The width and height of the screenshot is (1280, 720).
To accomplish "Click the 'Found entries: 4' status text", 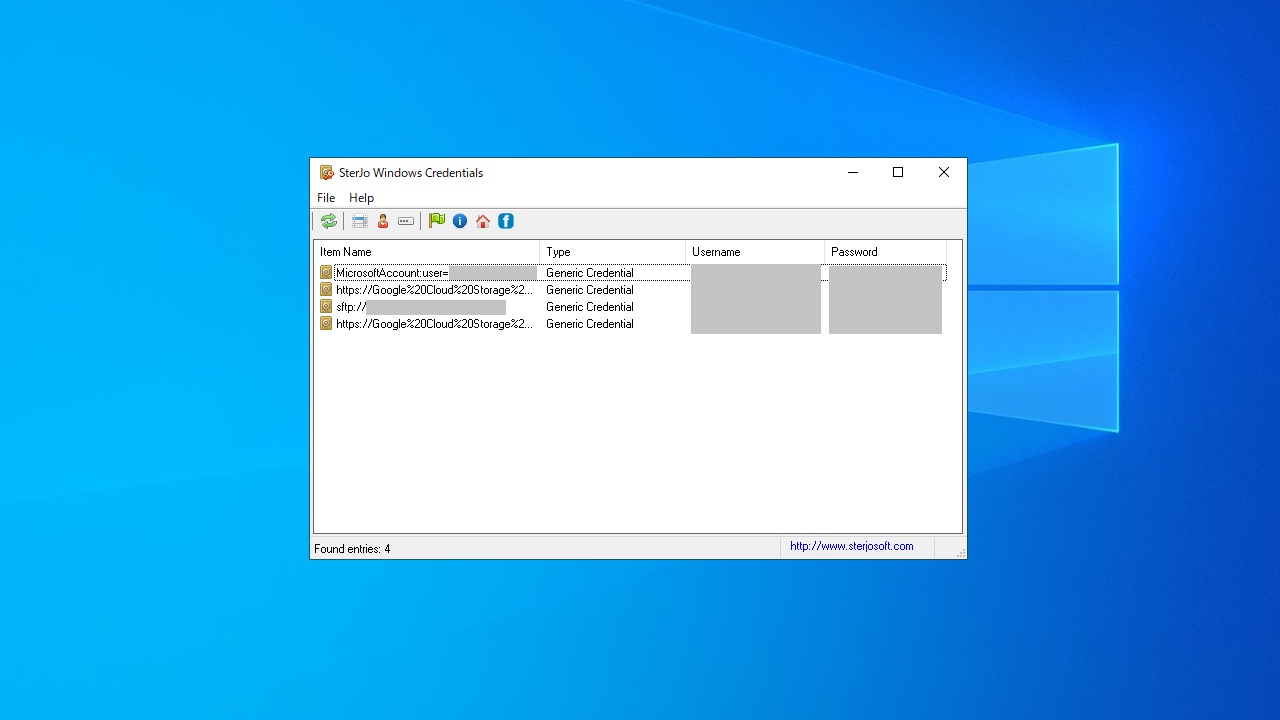I will click(x=352, y=549).
